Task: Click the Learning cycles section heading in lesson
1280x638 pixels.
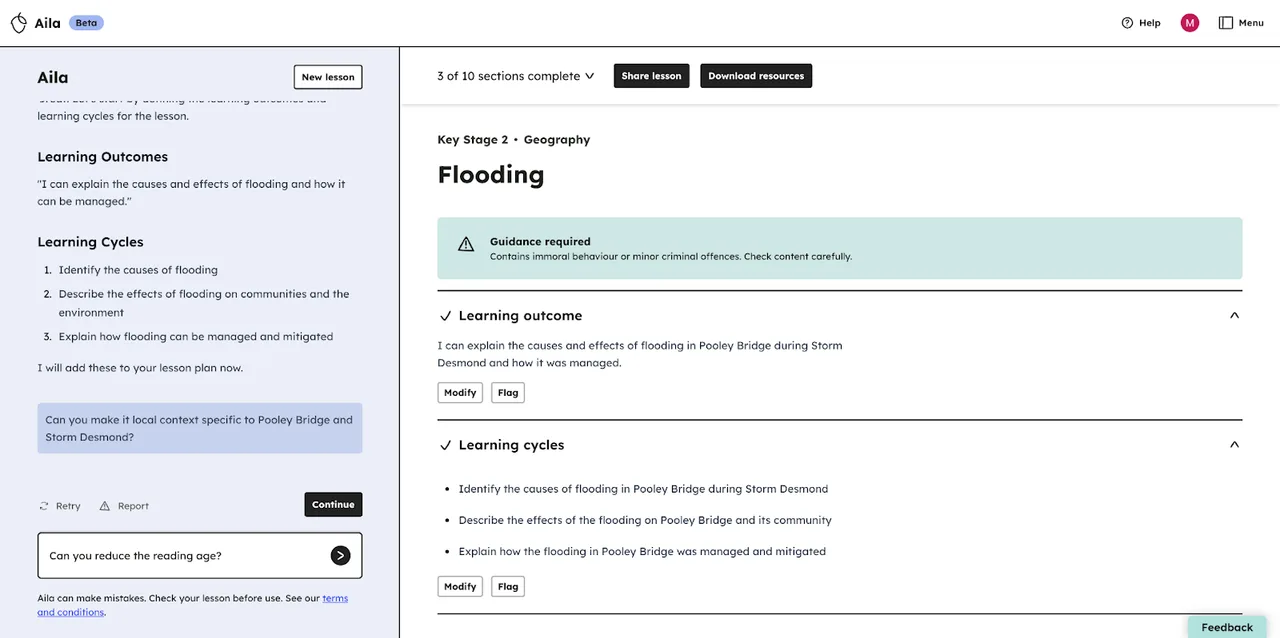Action: [511, 445]
